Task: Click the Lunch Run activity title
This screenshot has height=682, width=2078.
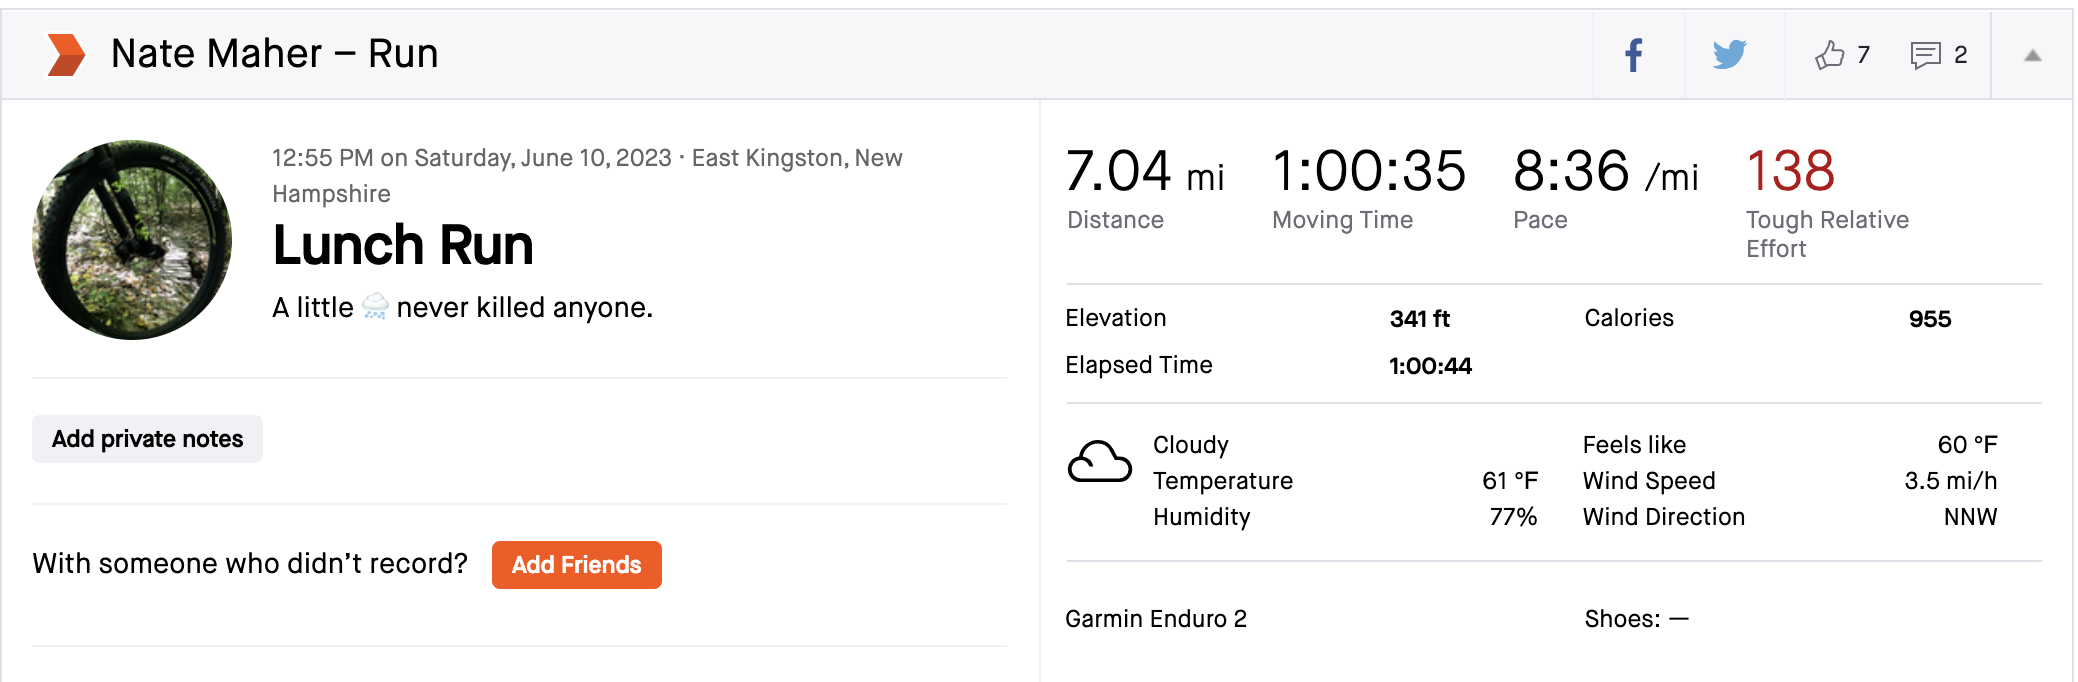Action: click(403, 246)
